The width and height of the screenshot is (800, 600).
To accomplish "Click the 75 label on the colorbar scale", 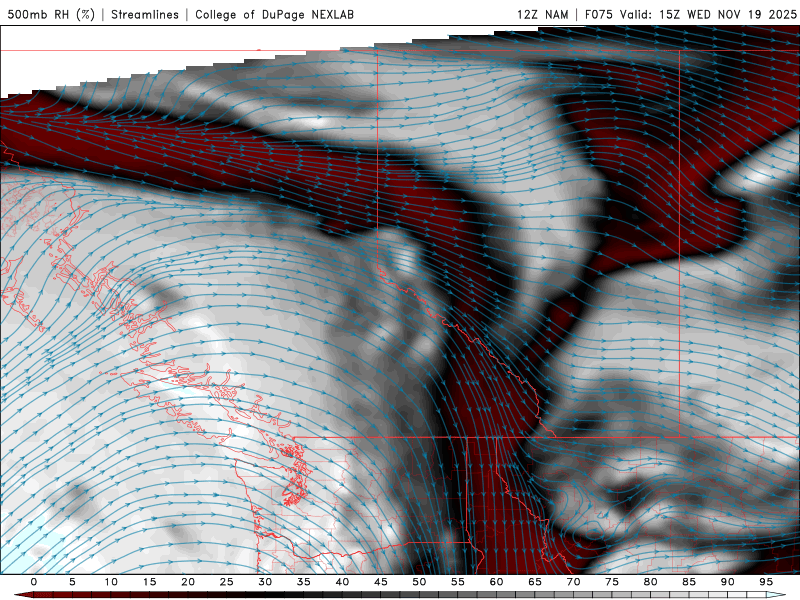I will tap(612, 582).
